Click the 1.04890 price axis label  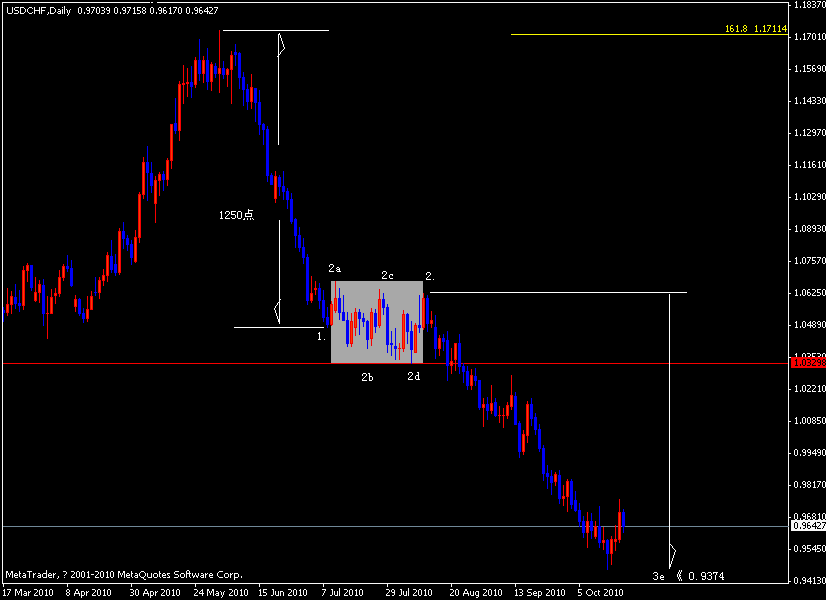[810, 324]
